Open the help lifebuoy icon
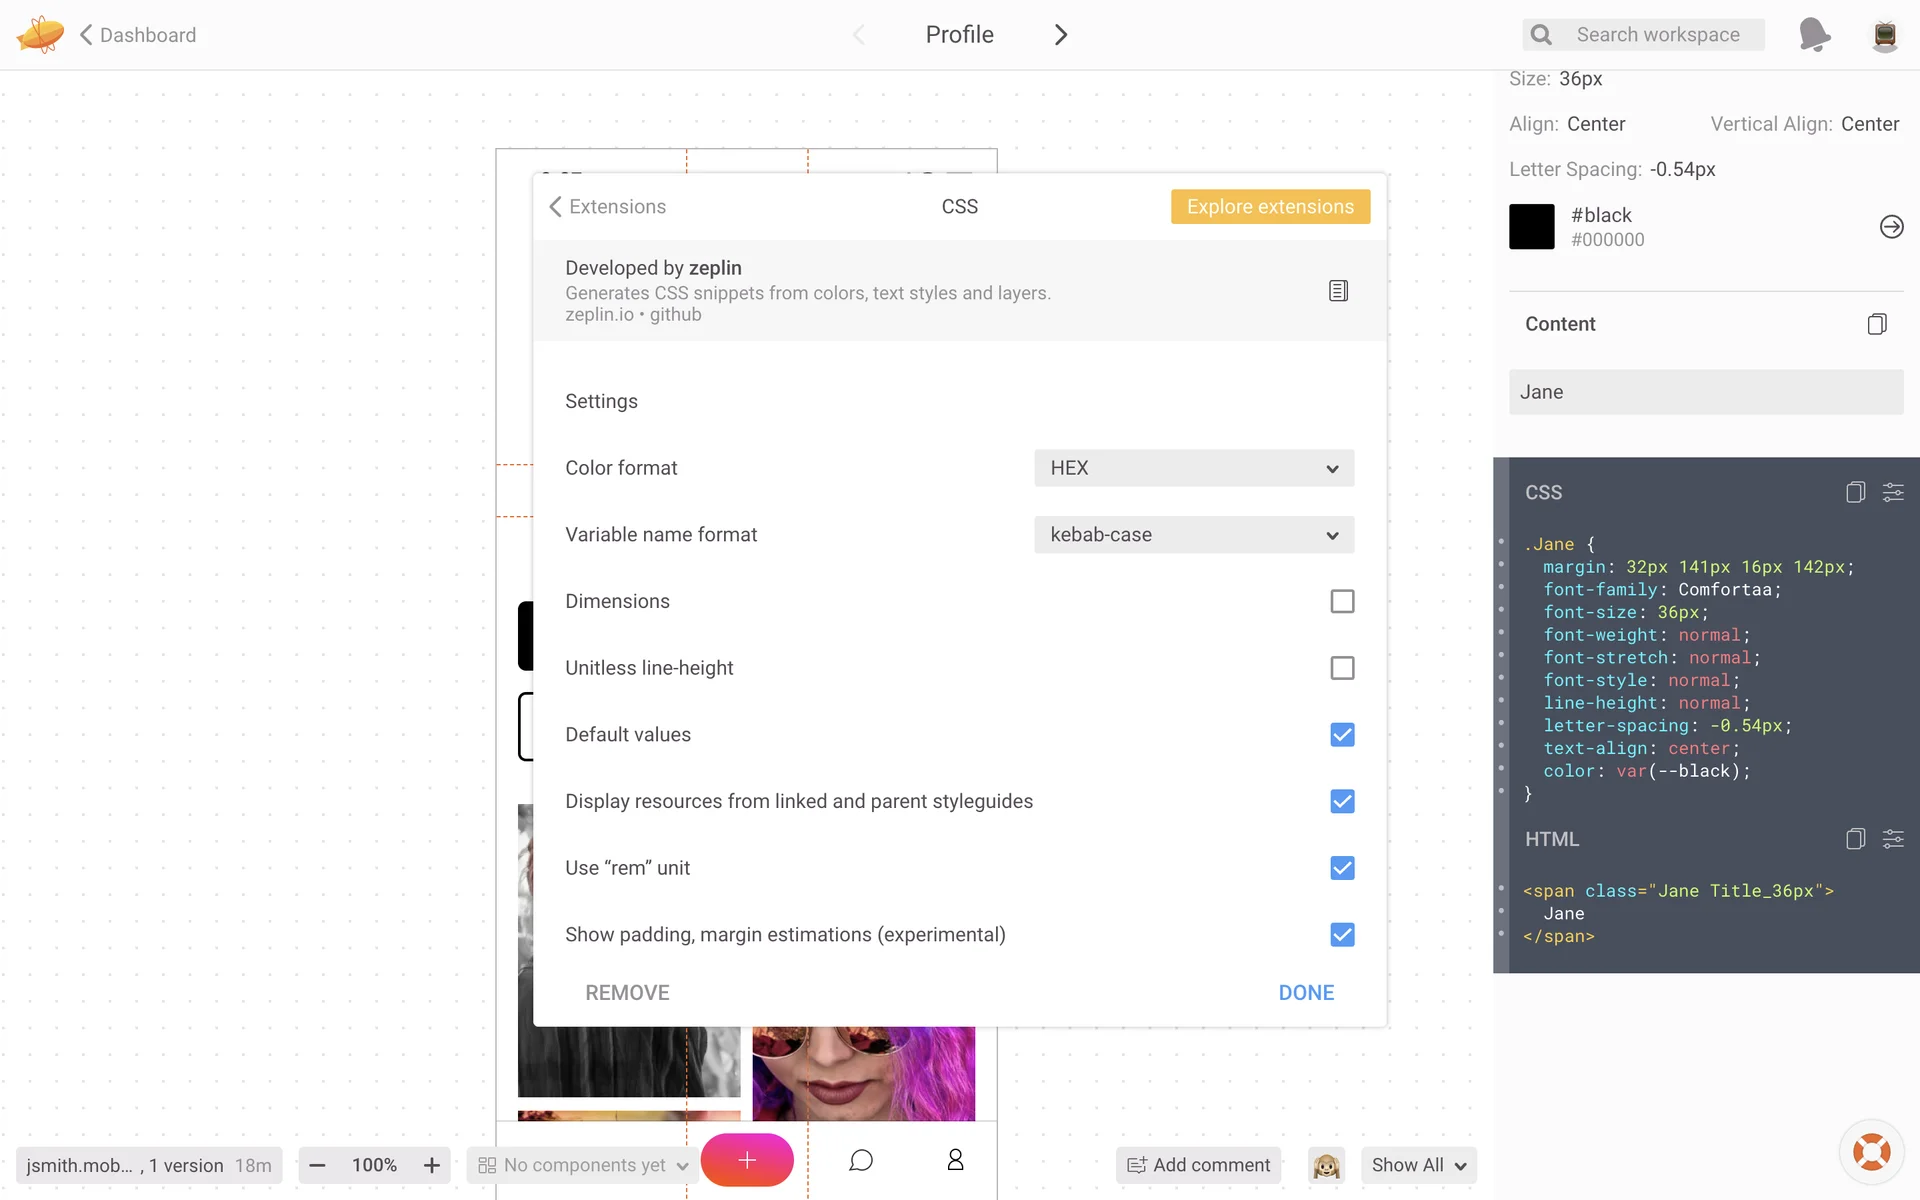1920x1200 pixels. (x=1871, y=1152)
